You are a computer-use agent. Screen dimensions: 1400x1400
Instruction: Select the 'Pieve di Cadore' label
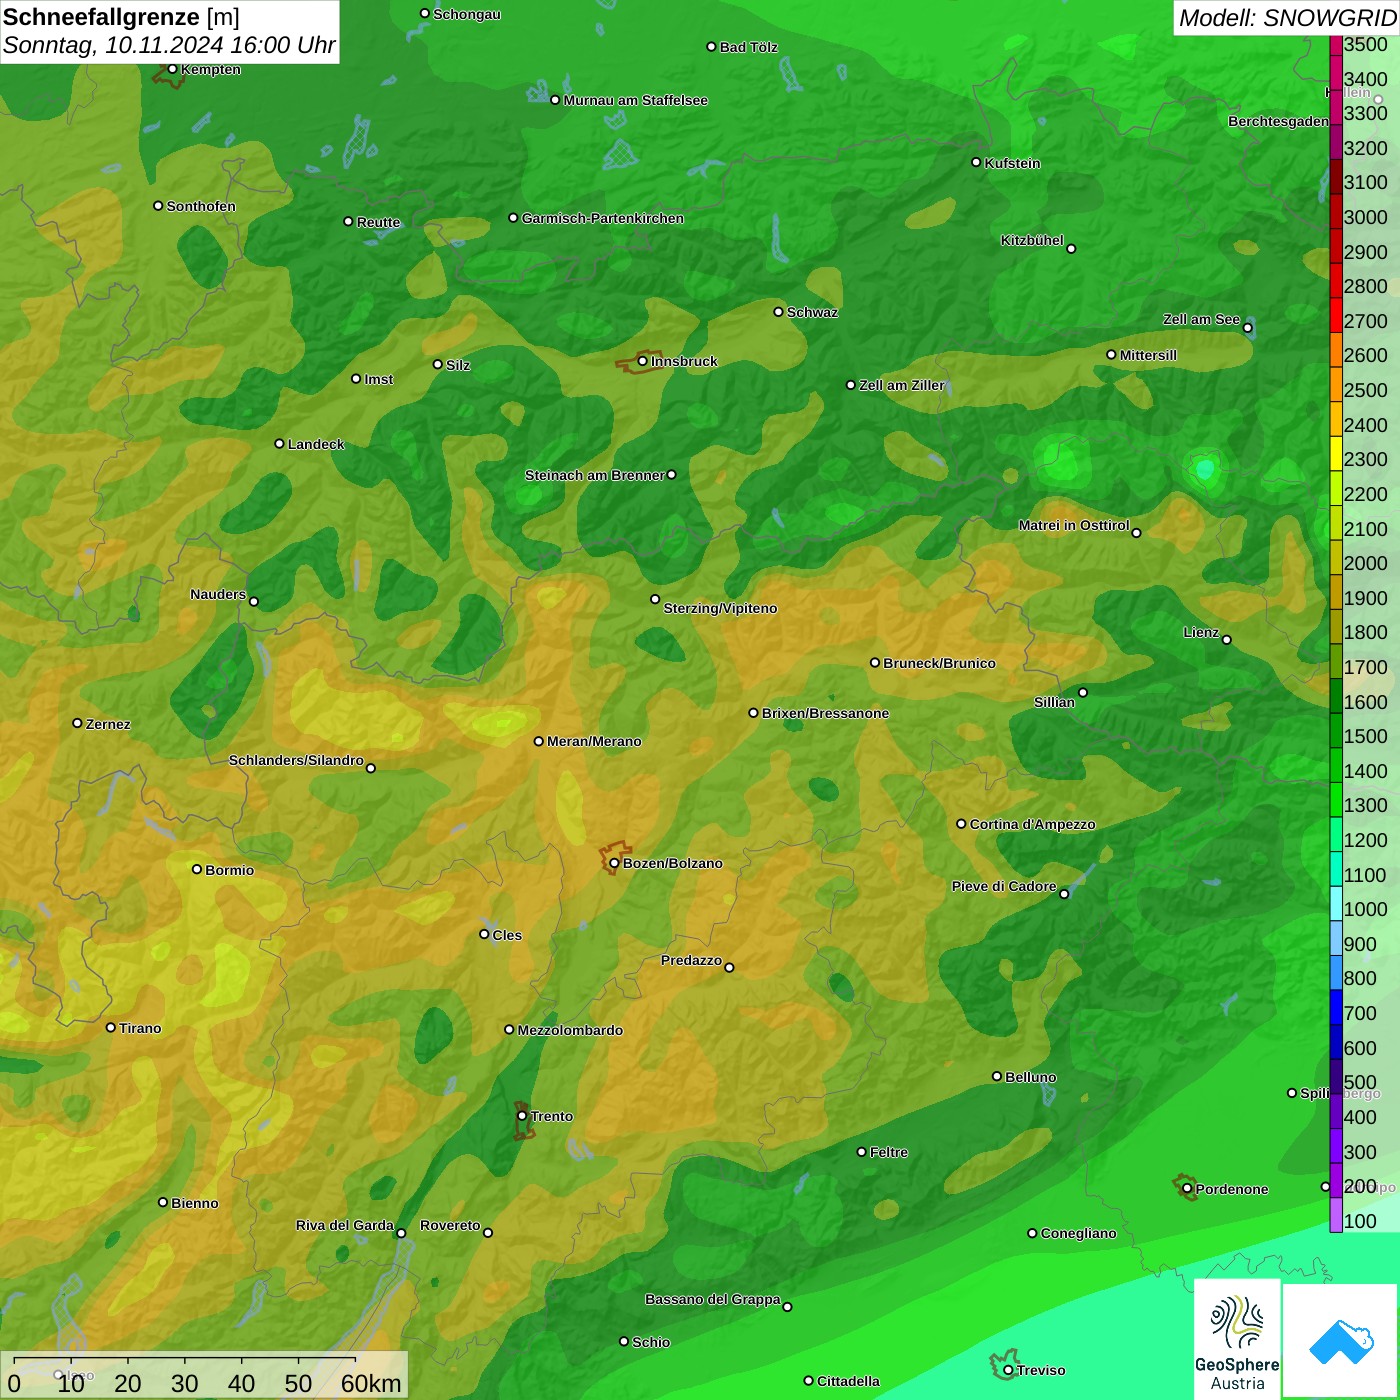pos(1004,886)
